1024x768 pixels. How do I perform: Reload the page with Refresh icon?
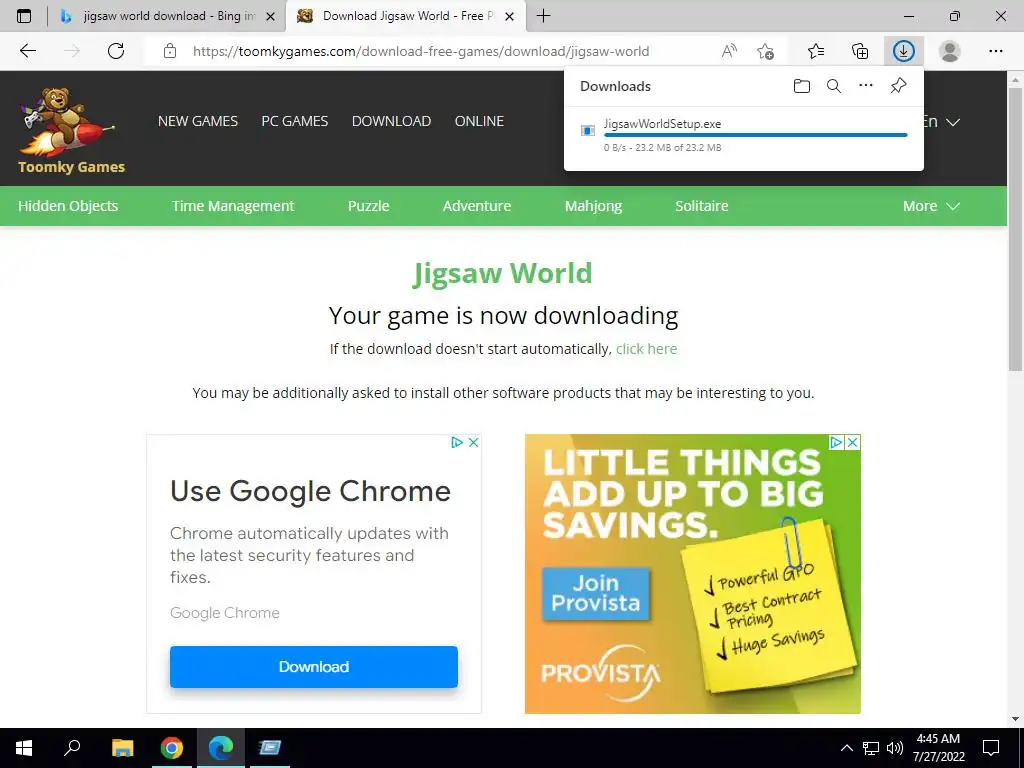(116, 51)
